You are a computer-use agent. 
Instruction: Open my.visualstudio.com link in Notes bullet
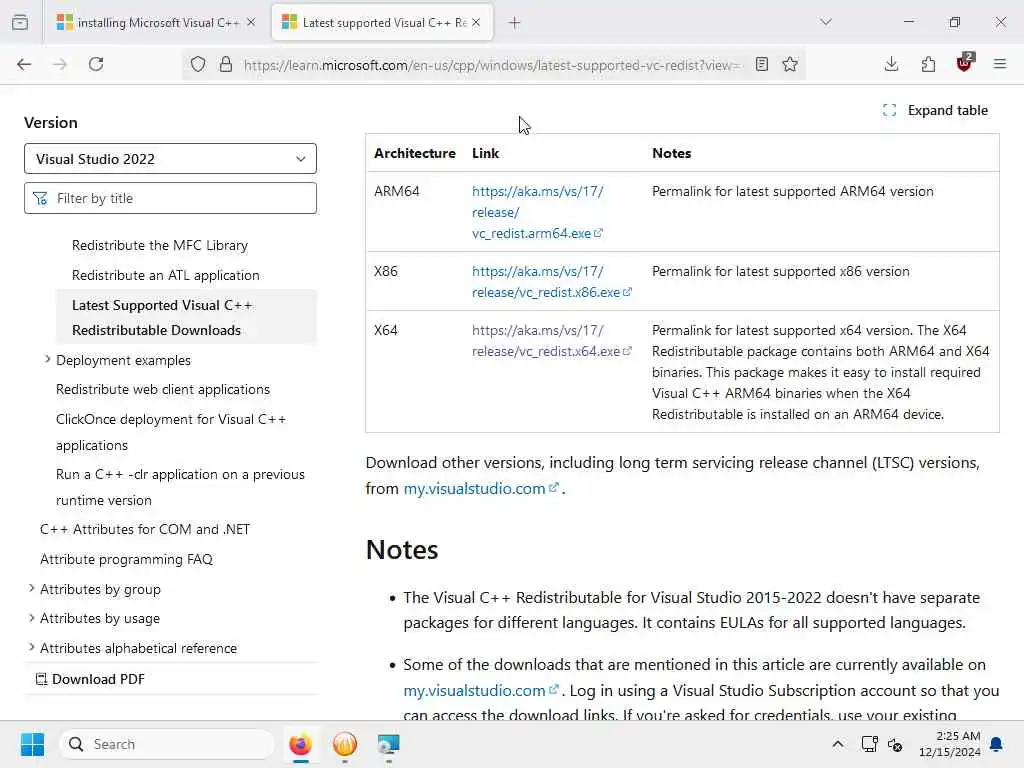click(x=481, y=690)
